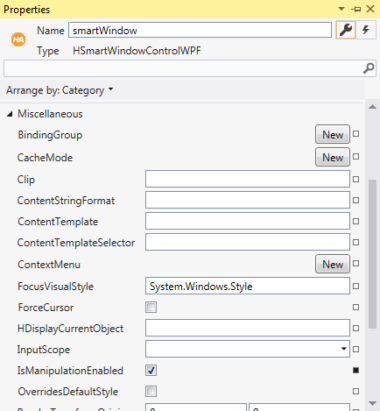Select the BindingGroup property label

point(50,135)
